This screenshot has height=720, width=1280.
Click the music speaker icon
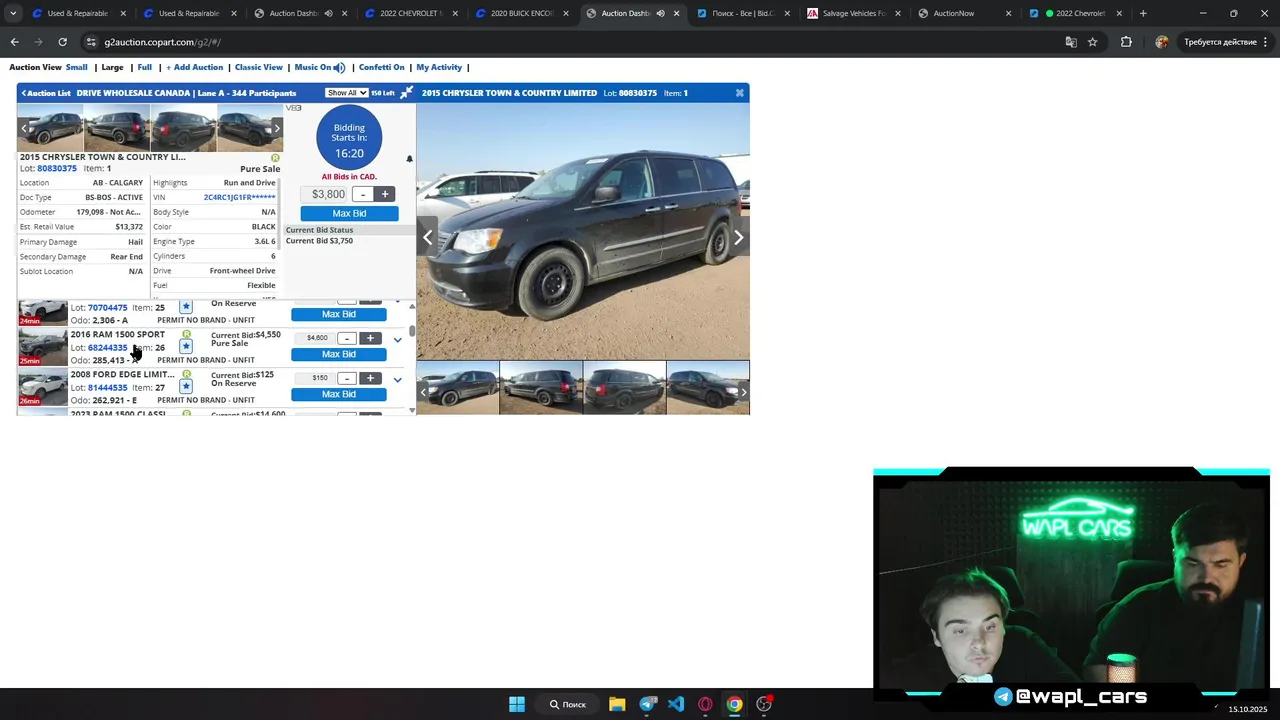click(339, 68)
